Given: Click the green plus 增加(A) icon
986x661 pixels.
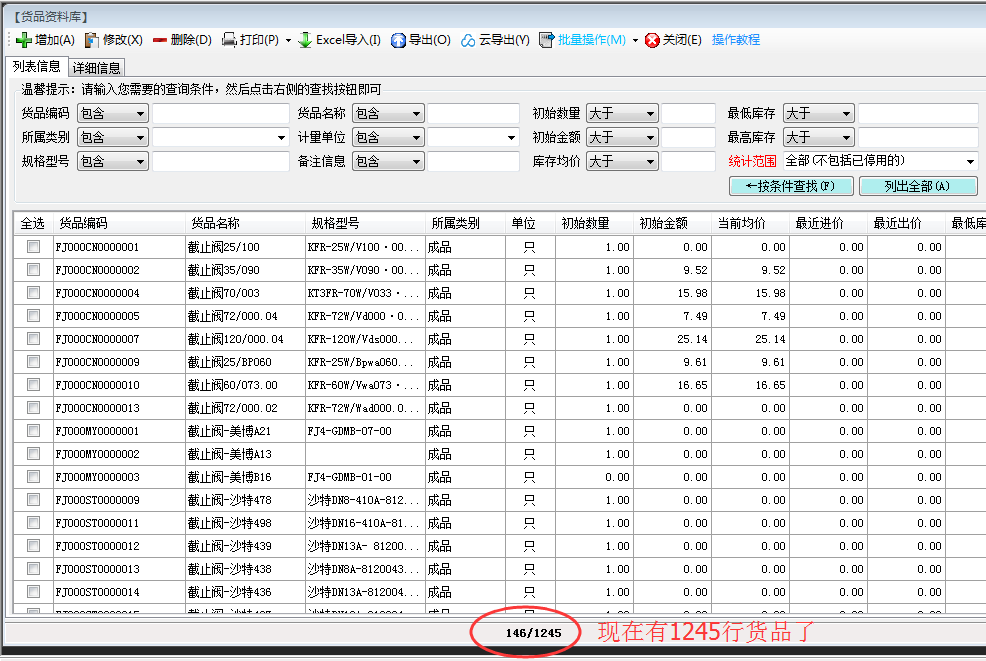Looking at the screenshot, I should [x=24, y=40].
